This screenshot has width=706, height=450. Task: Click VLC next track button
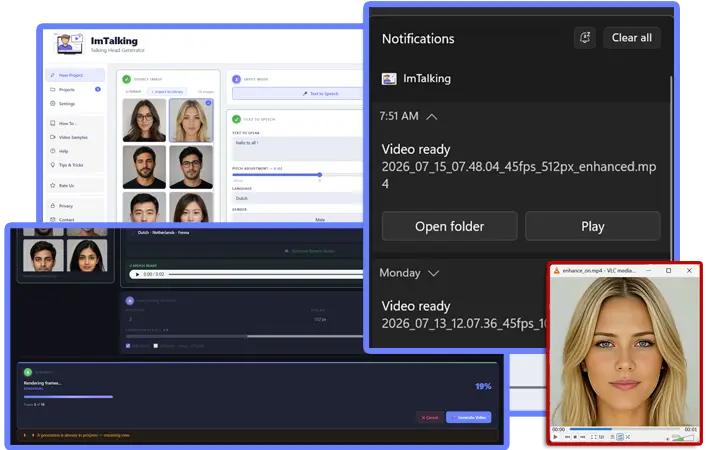pos(583,437)
